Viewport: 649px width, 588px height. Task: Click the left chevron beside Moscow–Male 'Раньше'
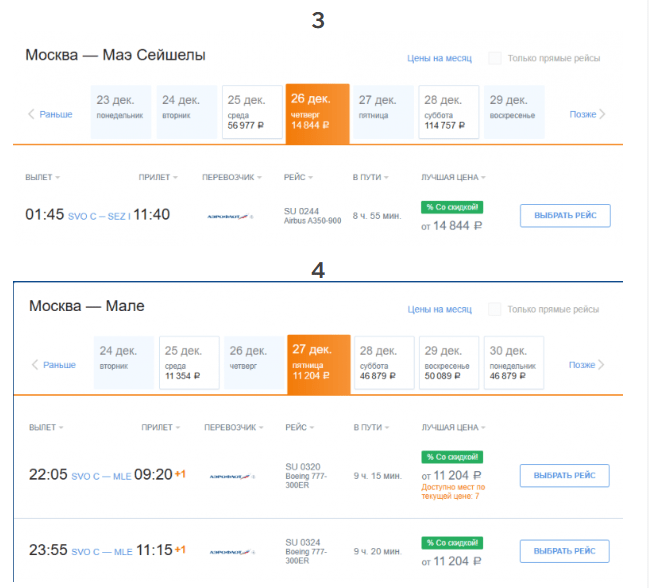point(35,365)
